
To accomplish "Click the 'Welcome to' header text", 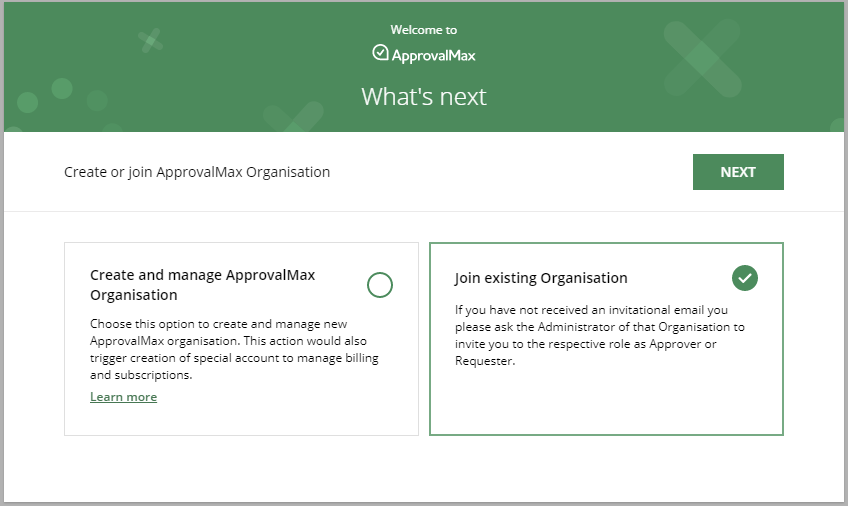I will tap(424, 30).
